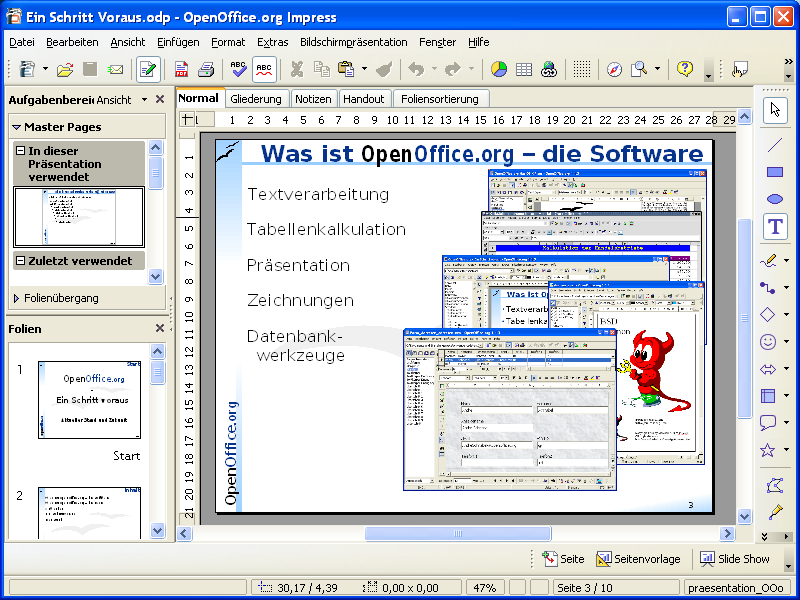Switch to the Foliensortierung tab
The height and width of the screenshot is (600, 800).
pos(441,99)
